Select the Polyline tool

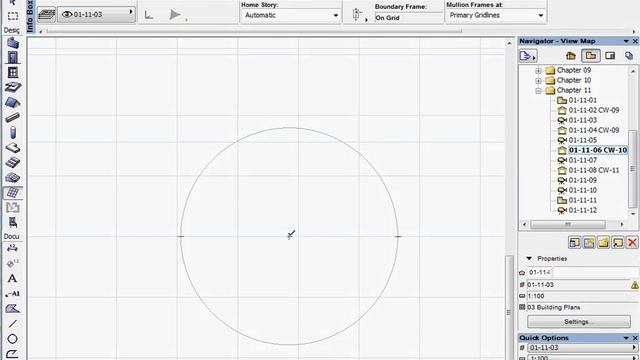13,353
